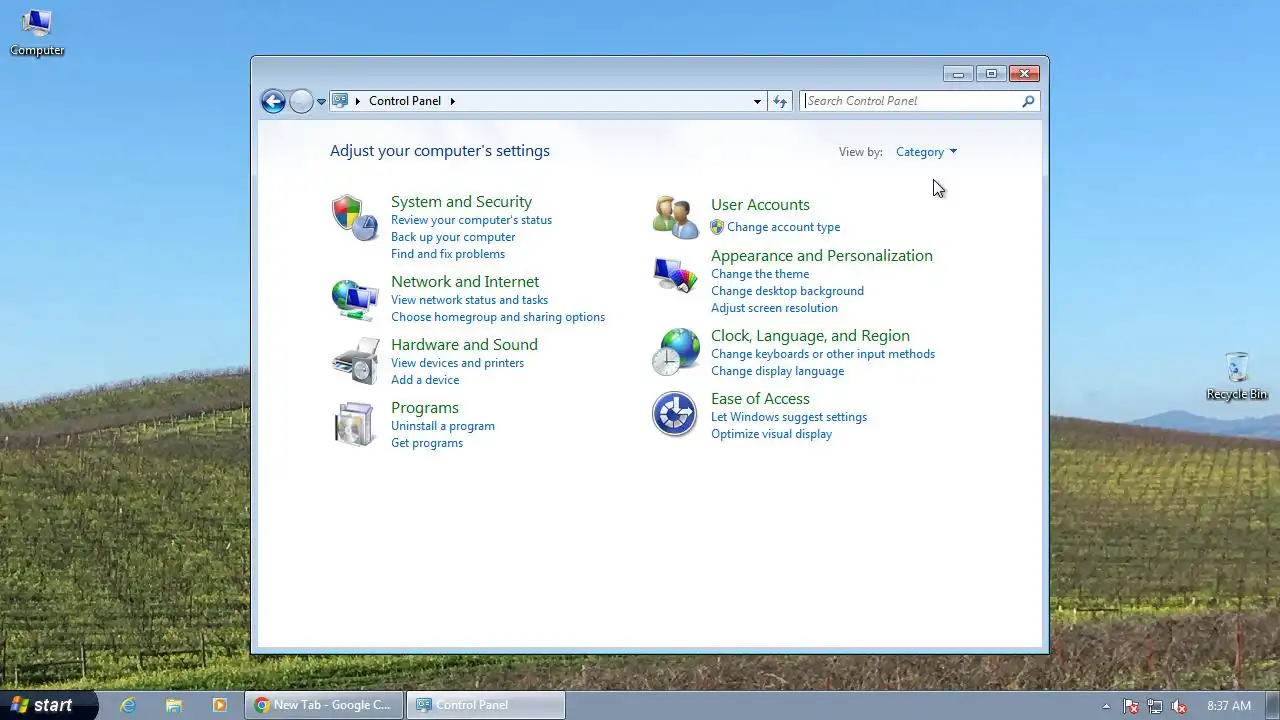Image resolution: width=1280 pixels, height=720 pixels.
Task: Click the volume speaker tray icon
Action: click(x=1179, y=706)
